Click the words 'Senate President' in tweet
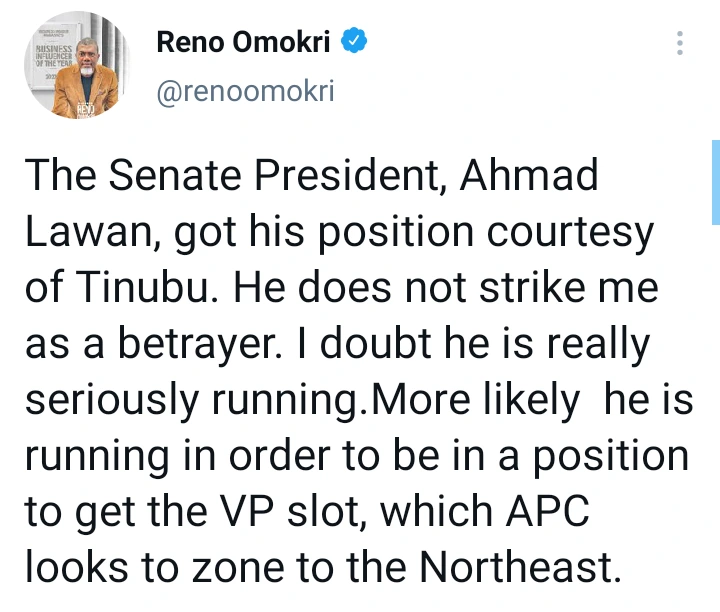The width and height of the screenshot is (720, 612). click(271, 178)
